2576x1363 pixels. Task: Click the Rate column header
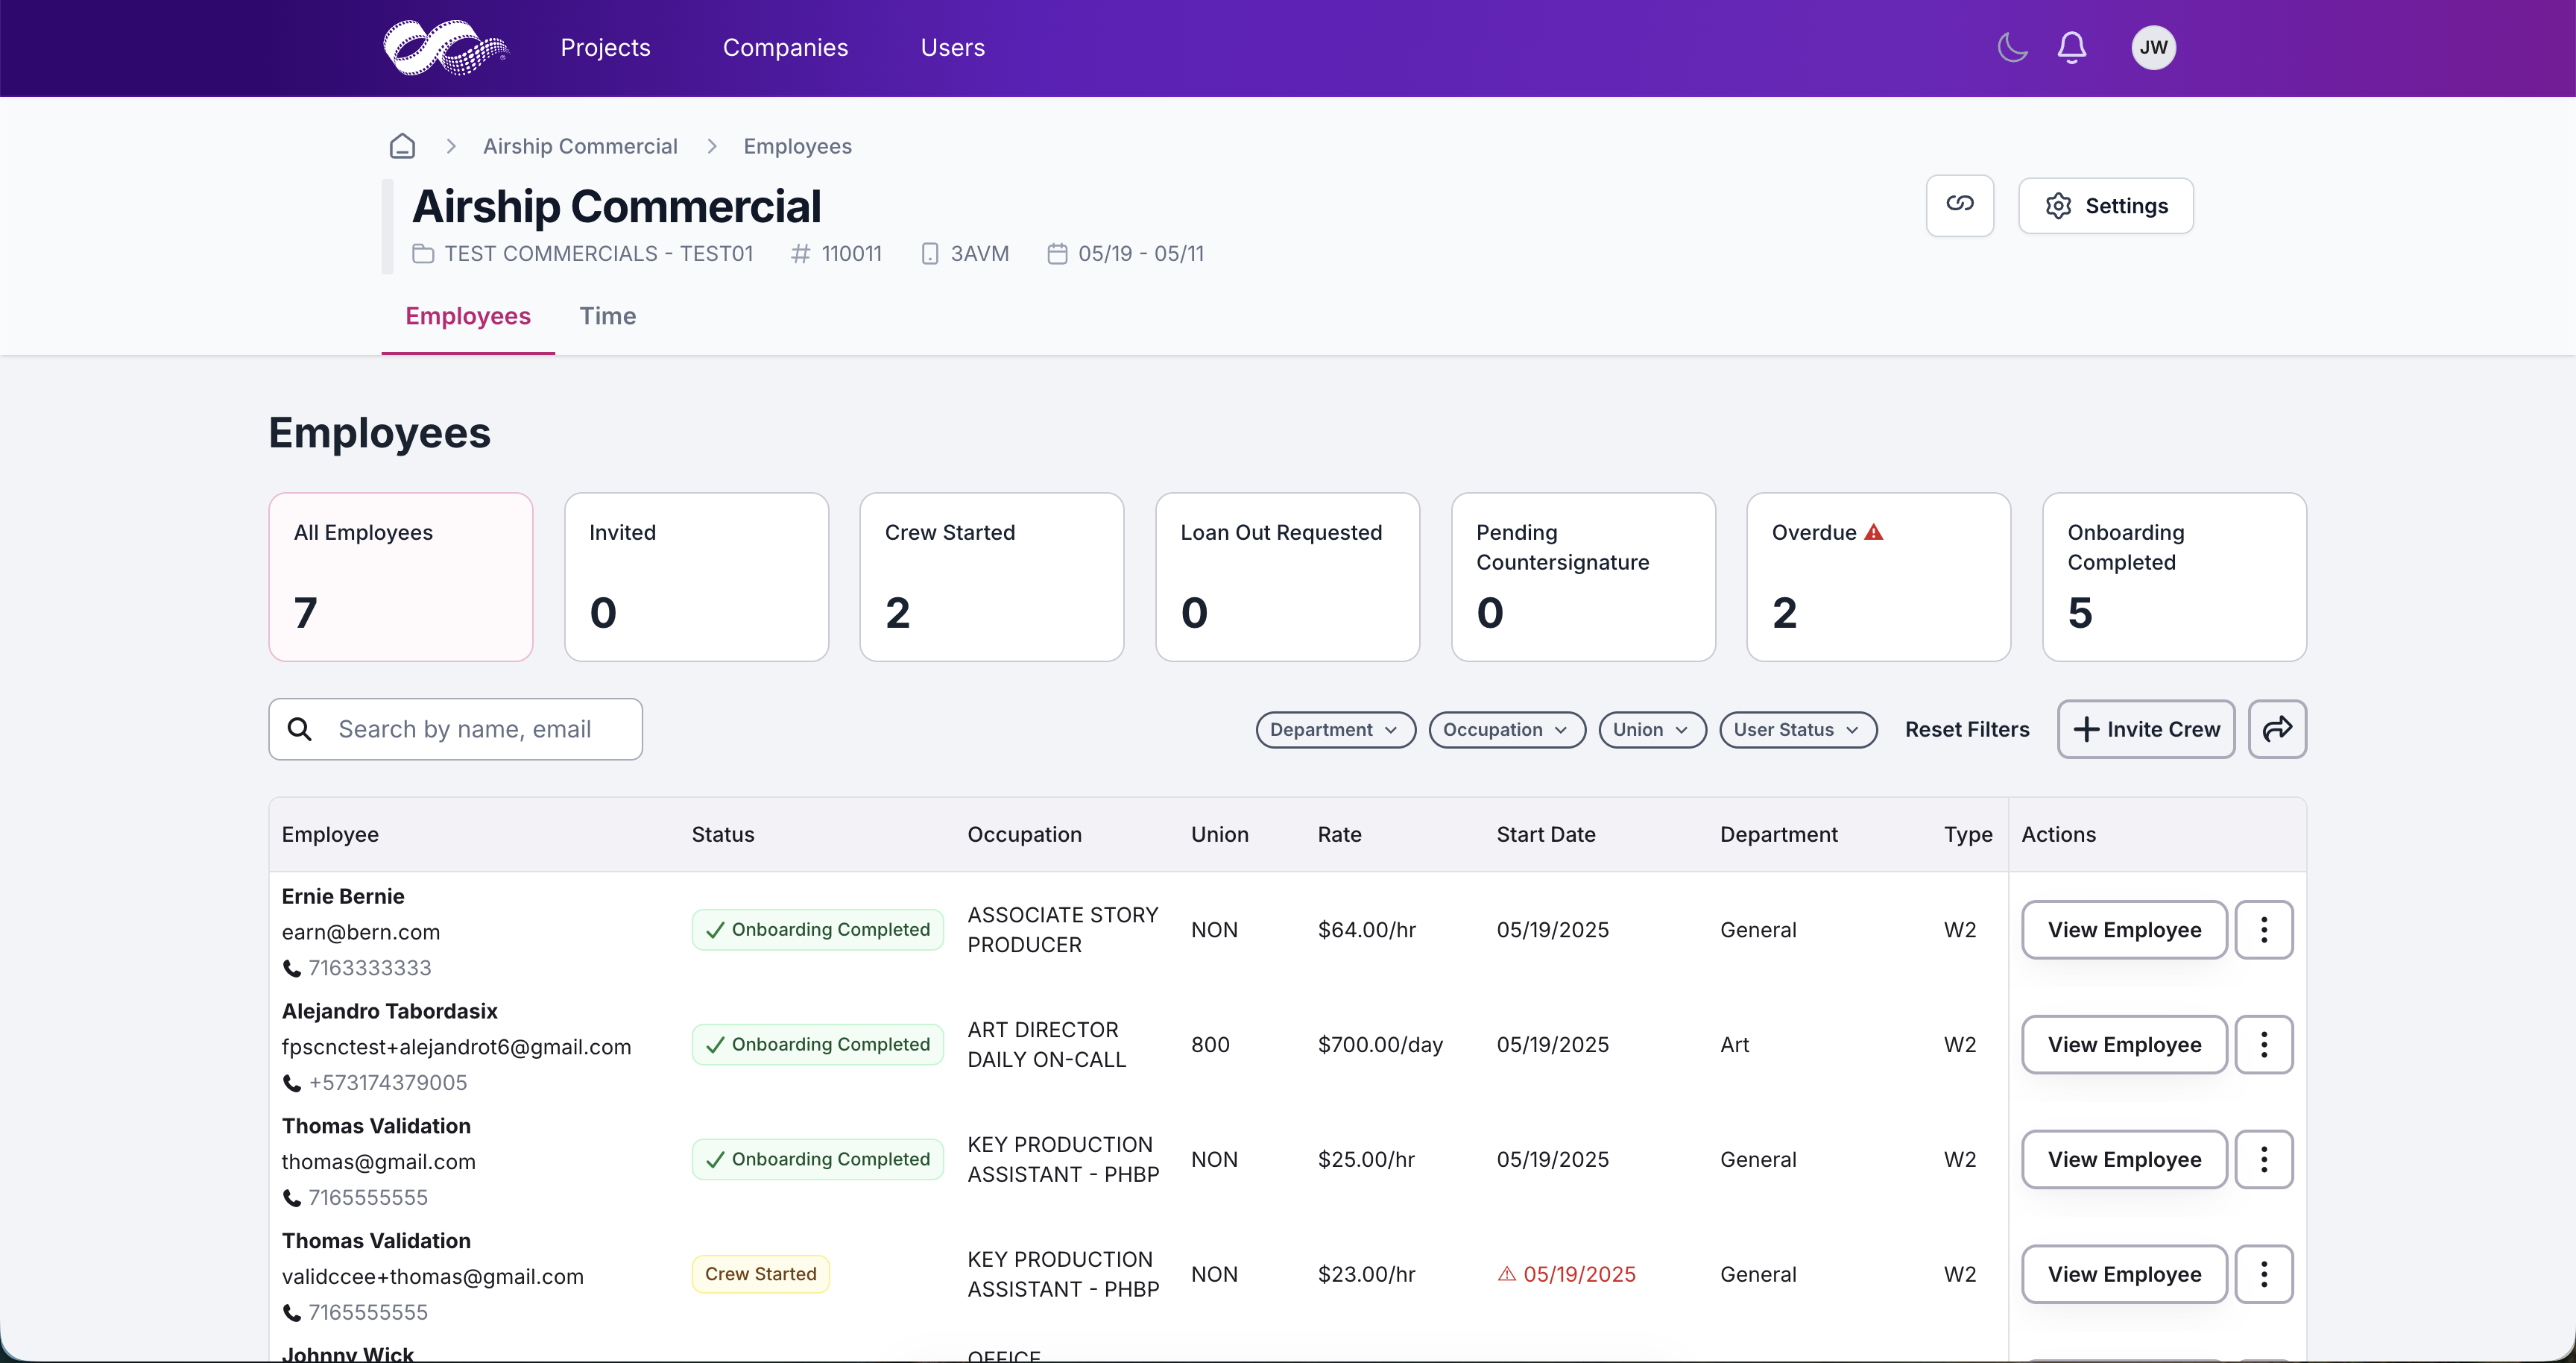point(1340,835)
